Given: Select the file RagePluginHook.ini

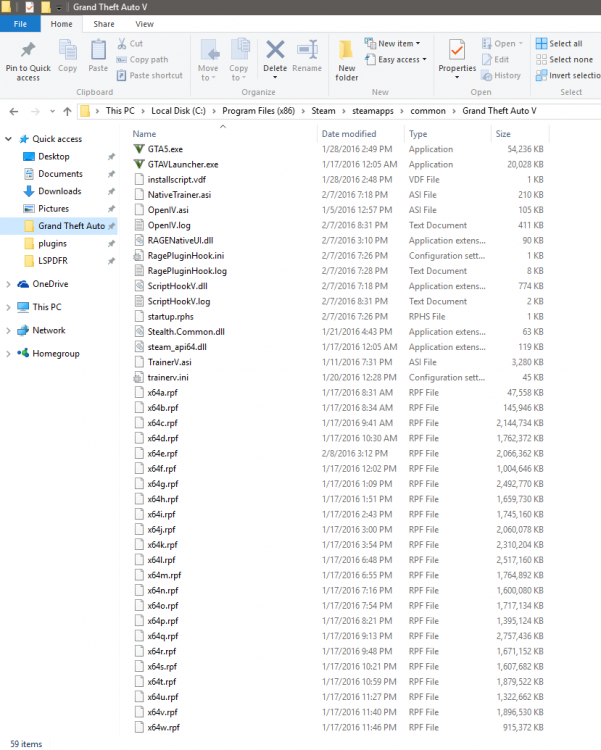Looking at the screenshot, I should [186, 255].
